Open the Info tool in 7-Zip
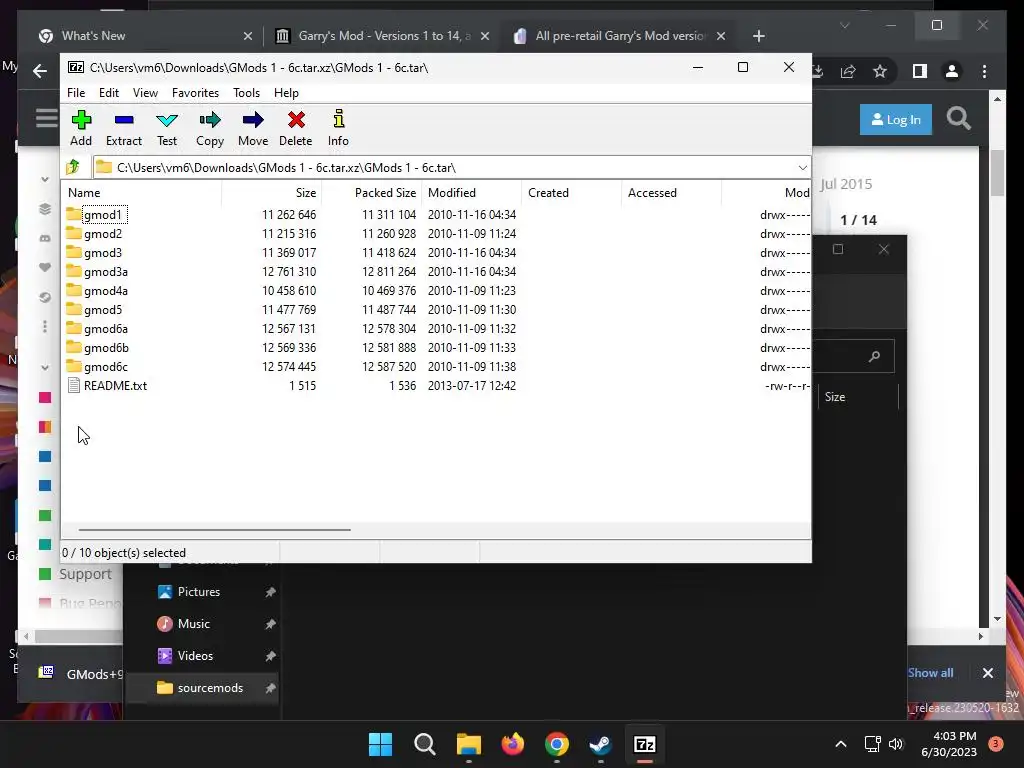 [x=338, y=128]
